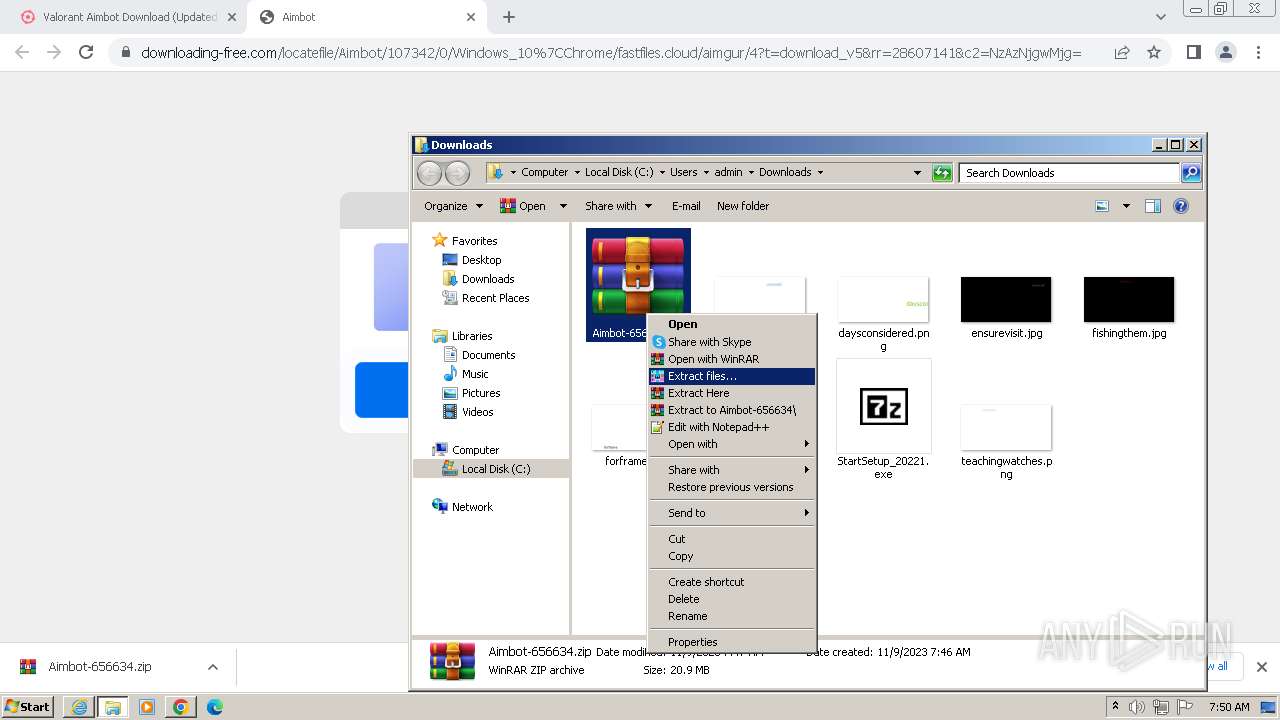Screen dimensions: 1280x720
Task: Close the Chrome downloads bar
Action: click(1261, 667)
